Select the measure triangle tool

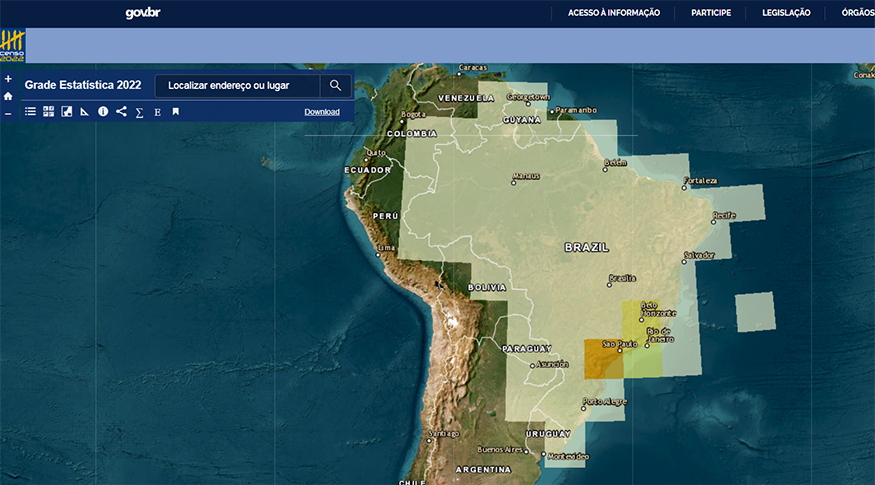click(x=84, y=112)
